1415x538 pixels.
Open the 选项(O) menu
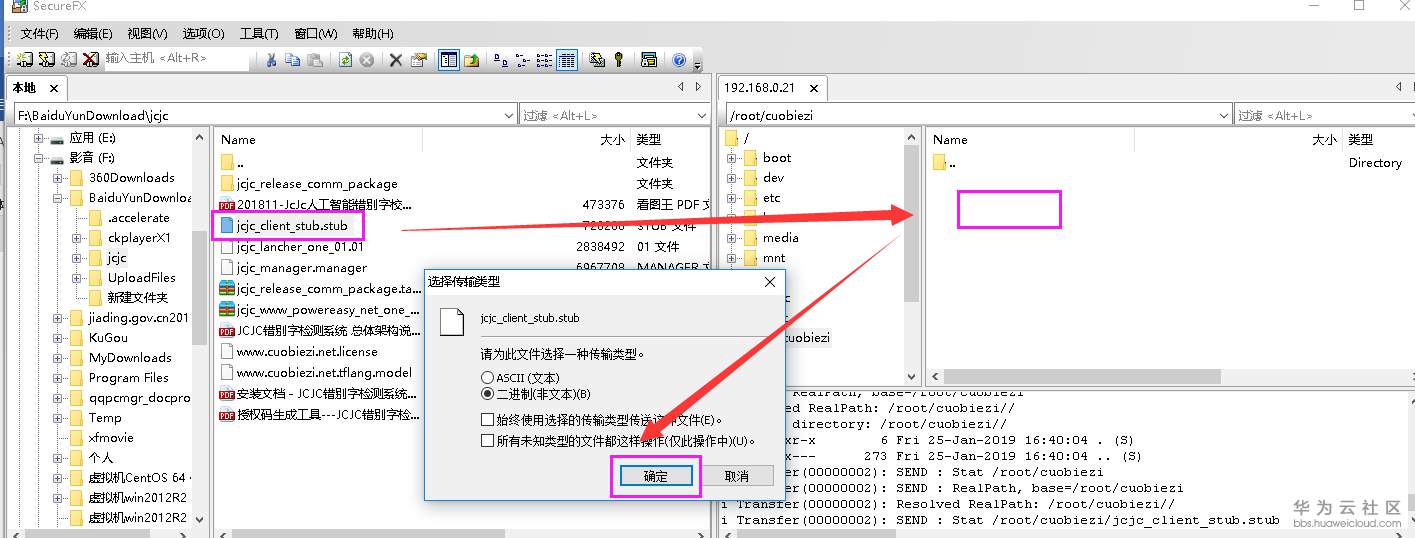pyautogui.click(x=203, y=34)
